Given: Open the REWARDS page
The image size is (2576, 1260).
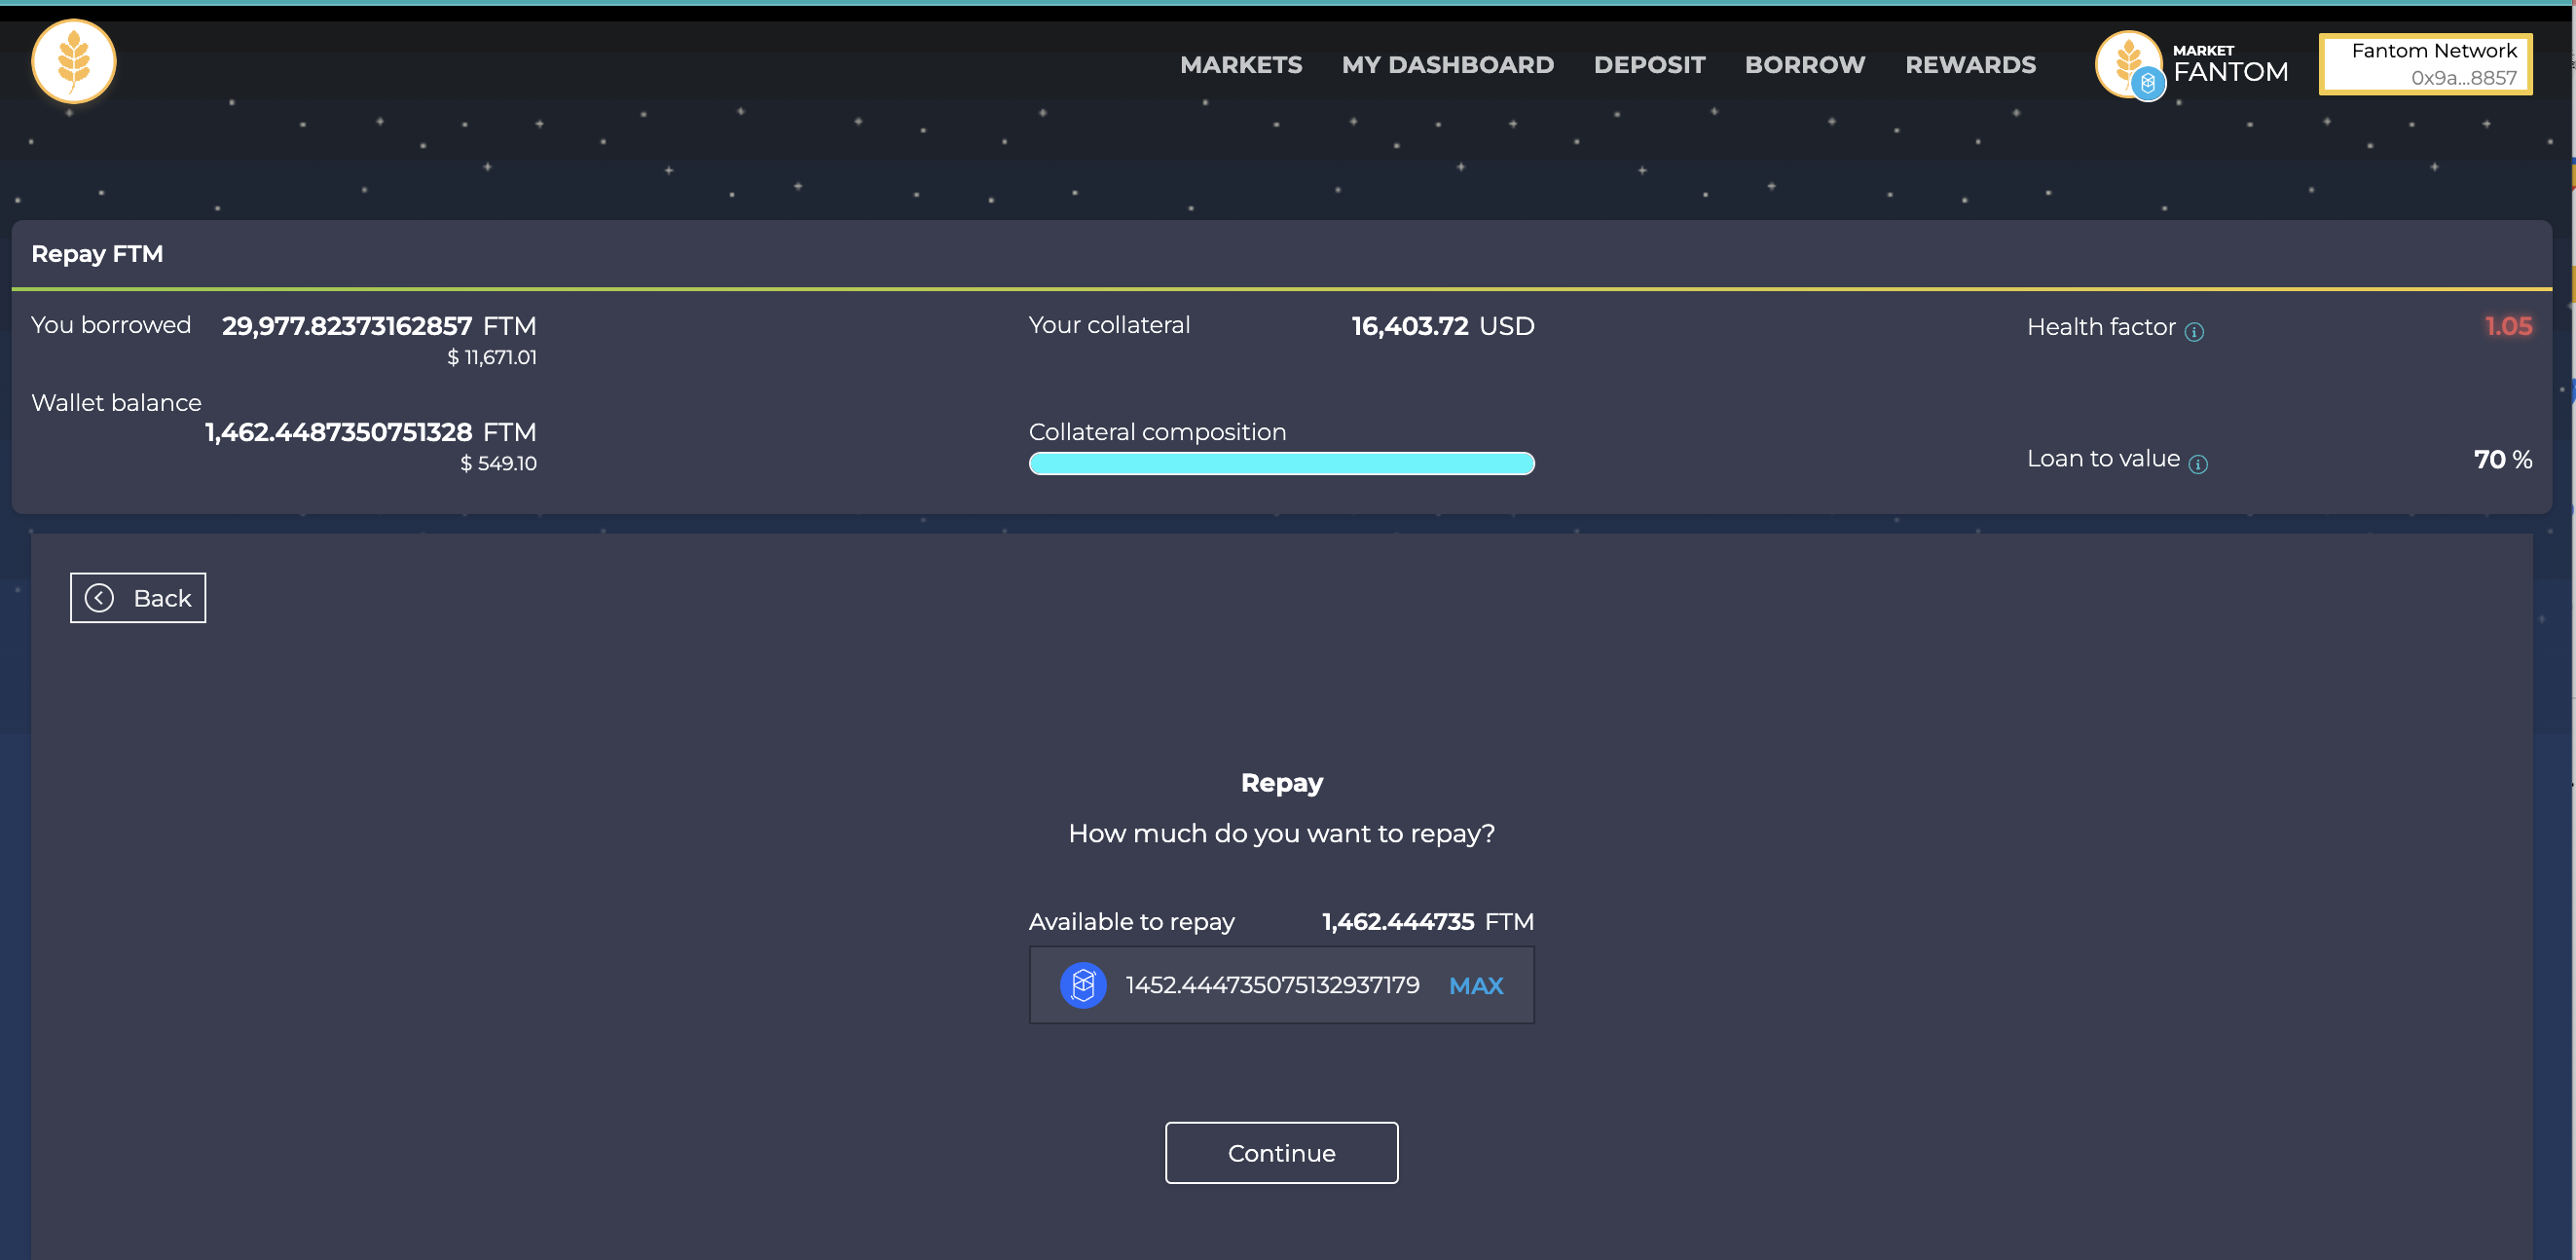Looking at the screenshot, I should [x=1970, y=65].
